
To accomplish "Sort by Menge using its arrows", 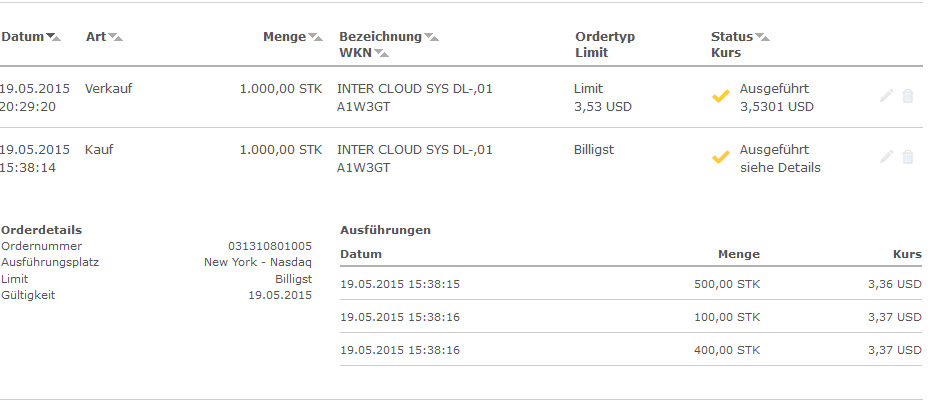I will [x=316, y=38].
